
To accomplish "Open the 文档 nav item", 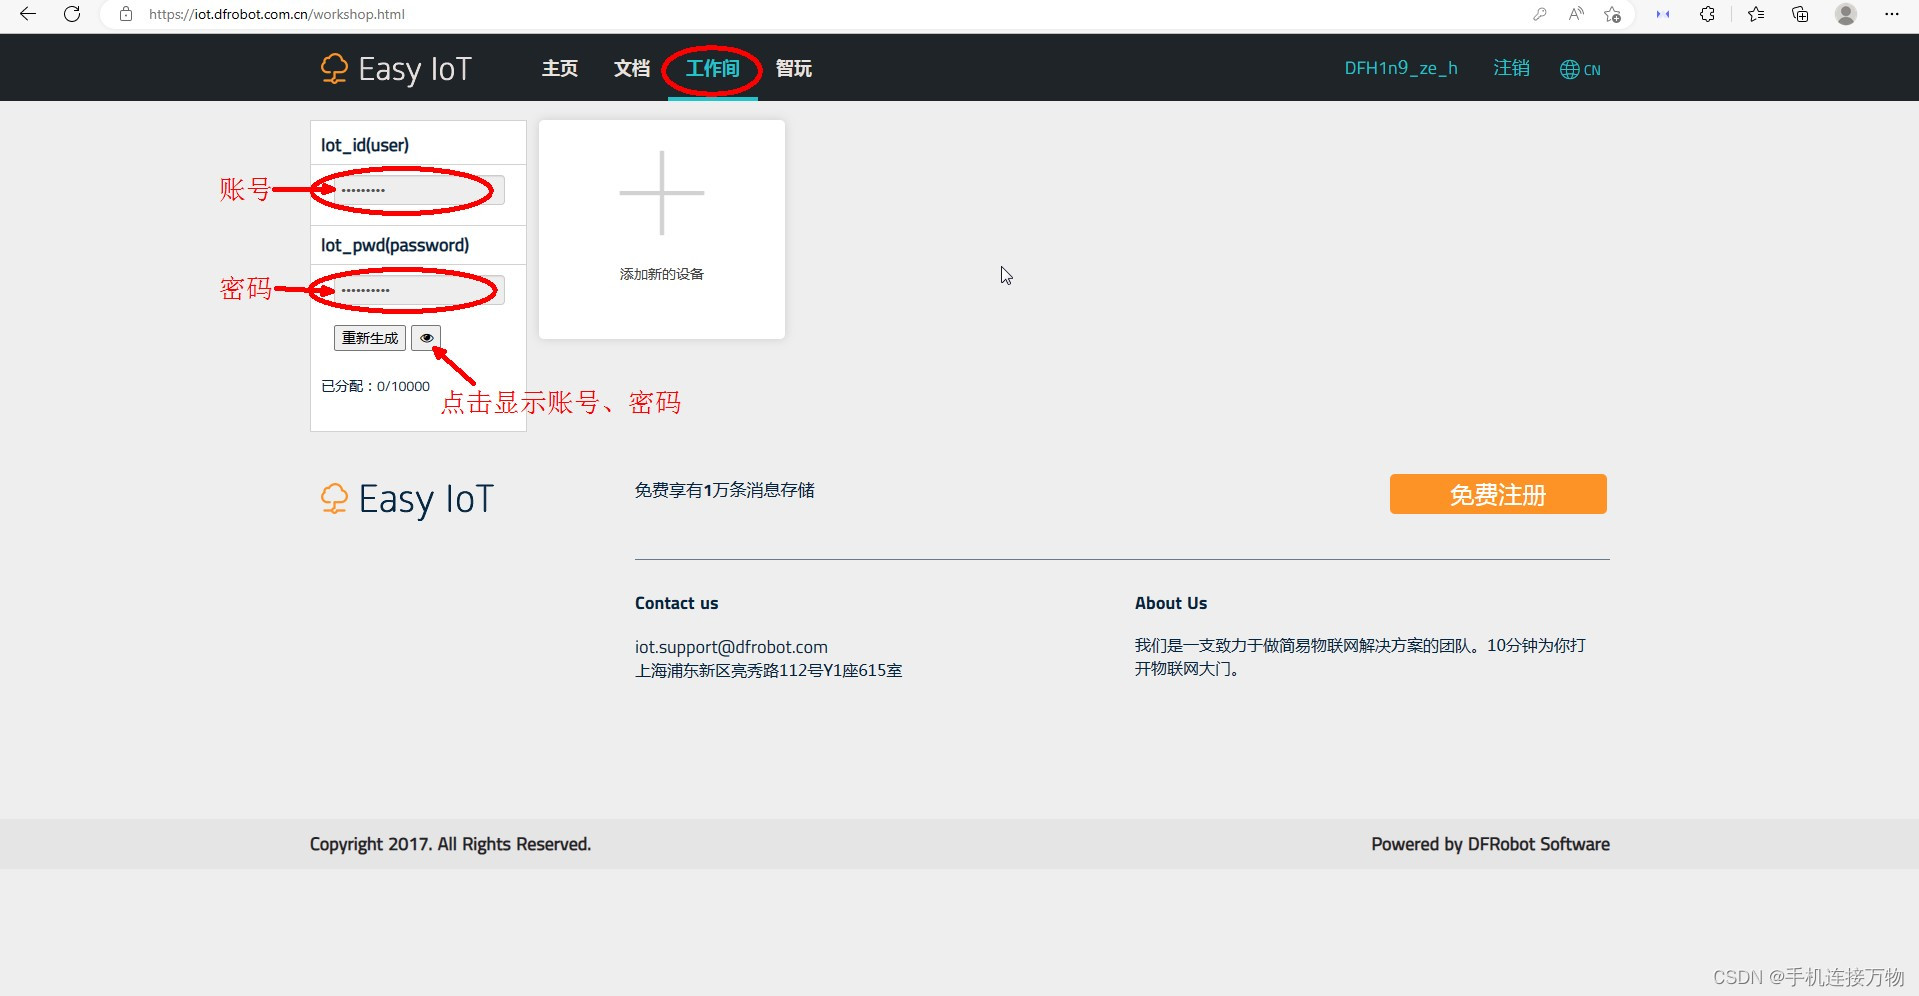I will [x=632, y=68].
